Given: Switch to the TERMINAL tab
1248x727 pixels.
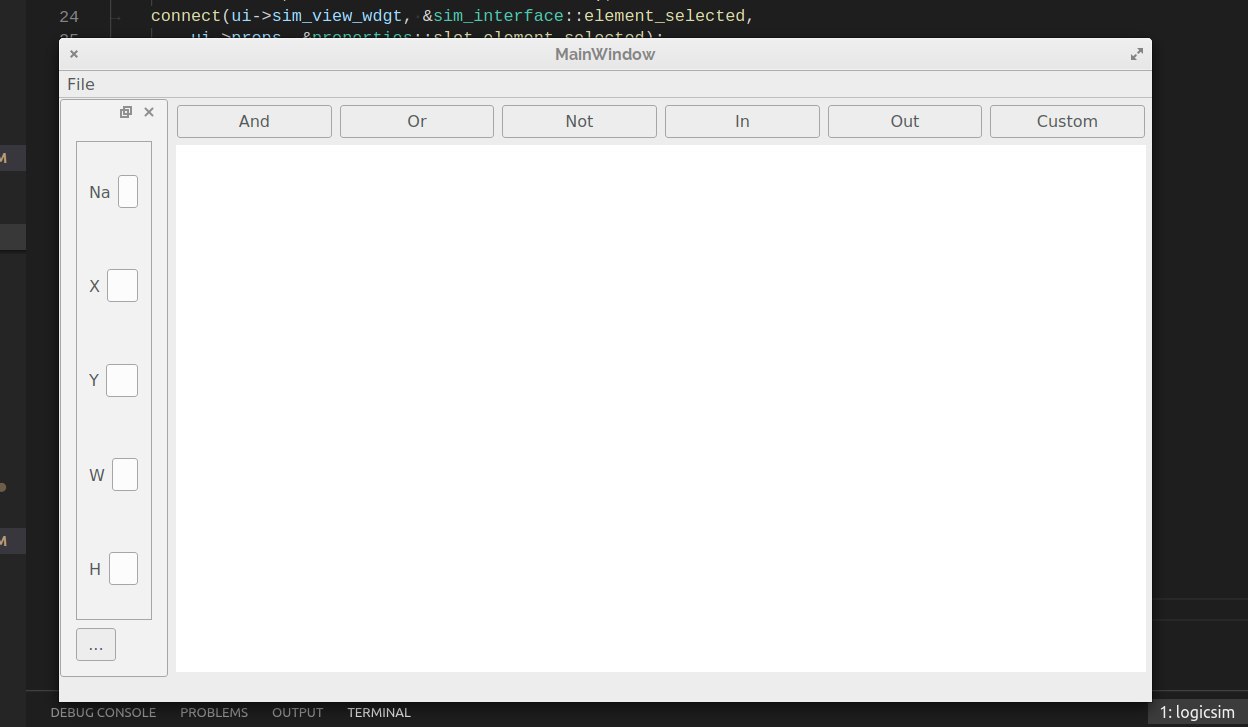Looking at the screenshot, I should point(379,713).
